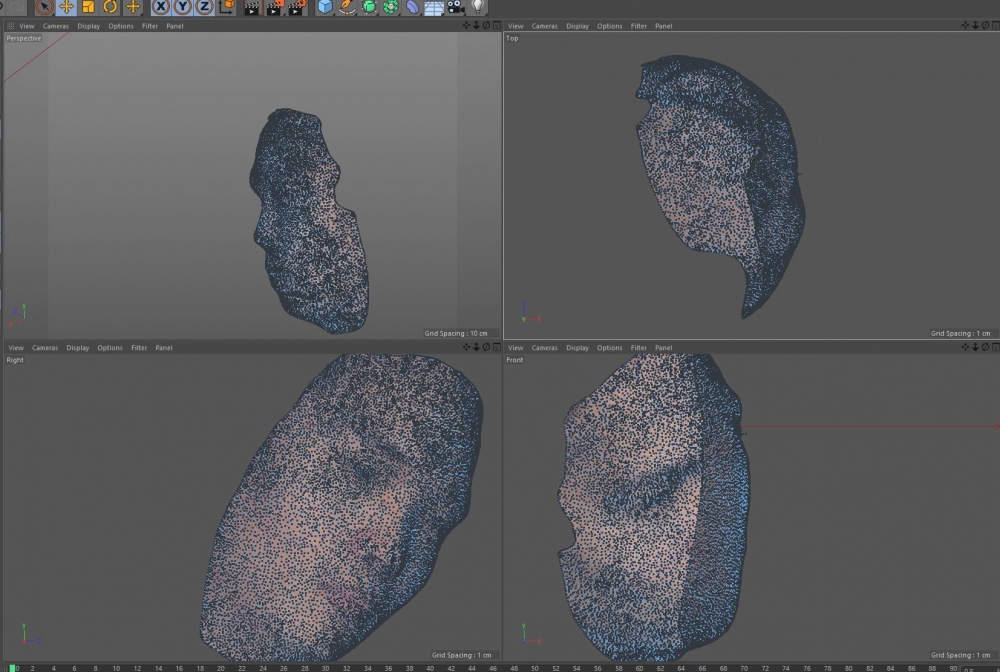Choose the Scale tool

point(88,6)
